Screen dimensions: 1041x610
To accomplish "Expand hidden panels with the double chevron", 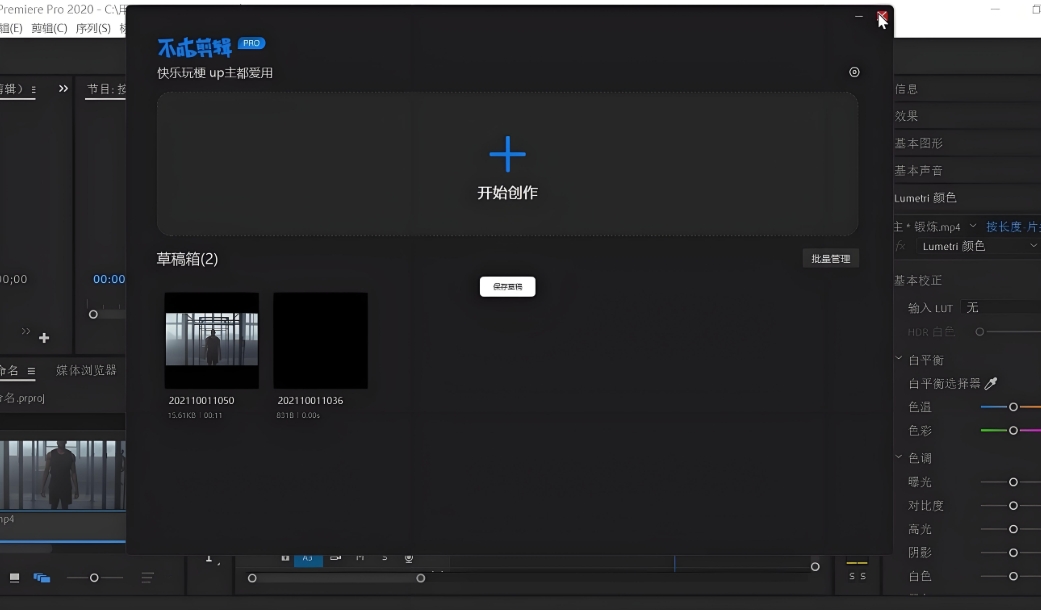I will click(x=64, y=89).
